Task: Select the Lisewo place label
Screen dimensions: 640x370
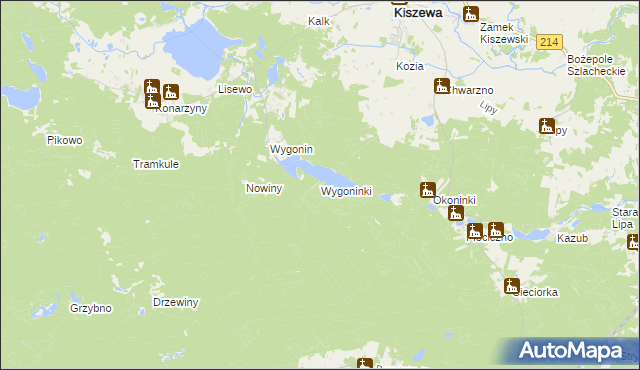Action: click(x=235, y=89)
